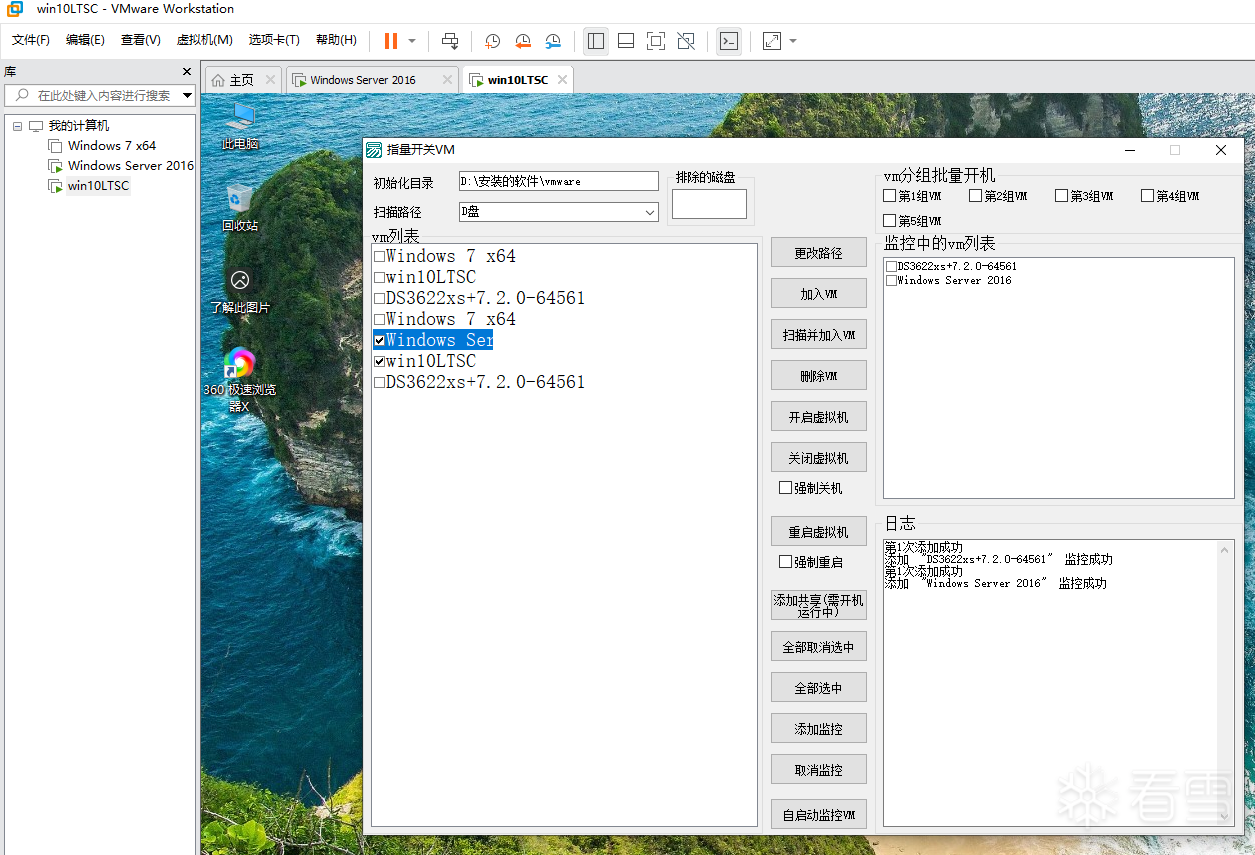Check the 强制关机 checkbox
Viewport: 1255px width, 855px height.
[x=786, y=488]
